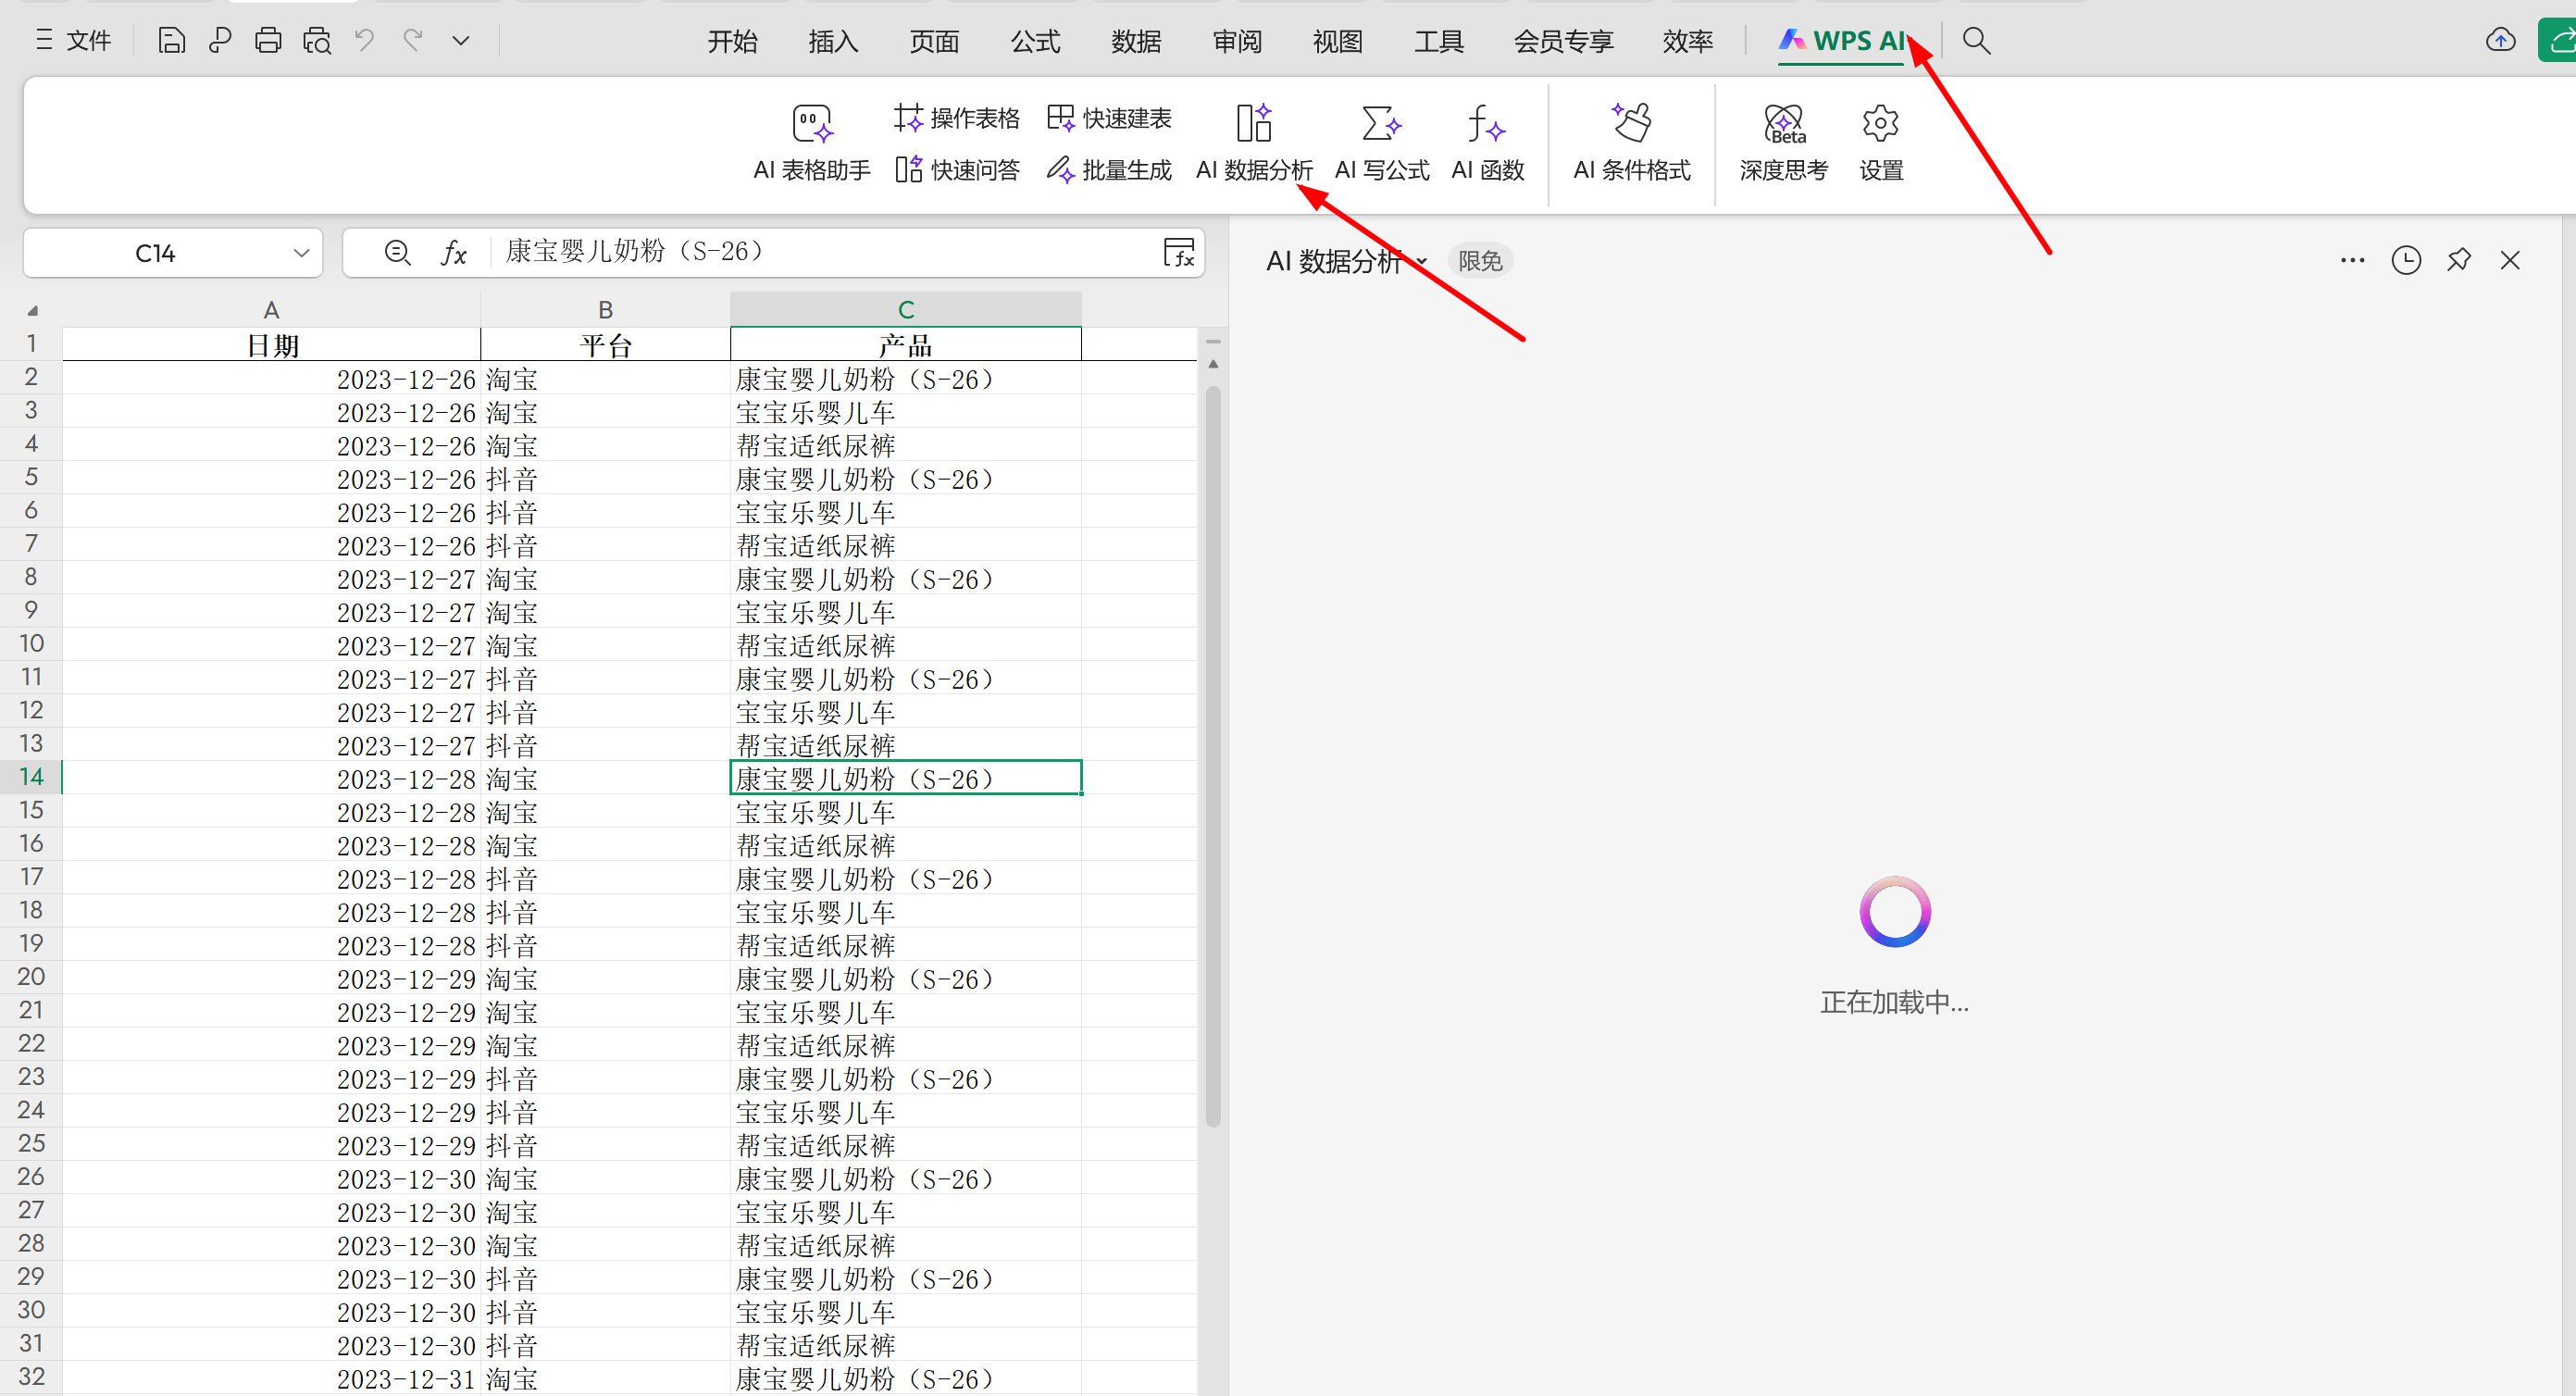Click the 快速建表 button

pyautogui.click(x=1108, y=118)
